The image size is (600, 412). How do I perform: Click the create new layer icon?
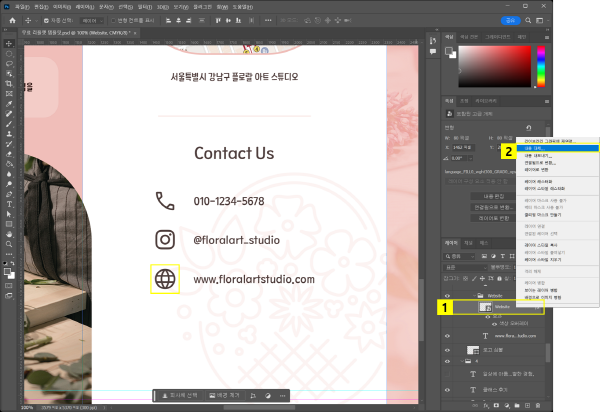click(527, 405)
